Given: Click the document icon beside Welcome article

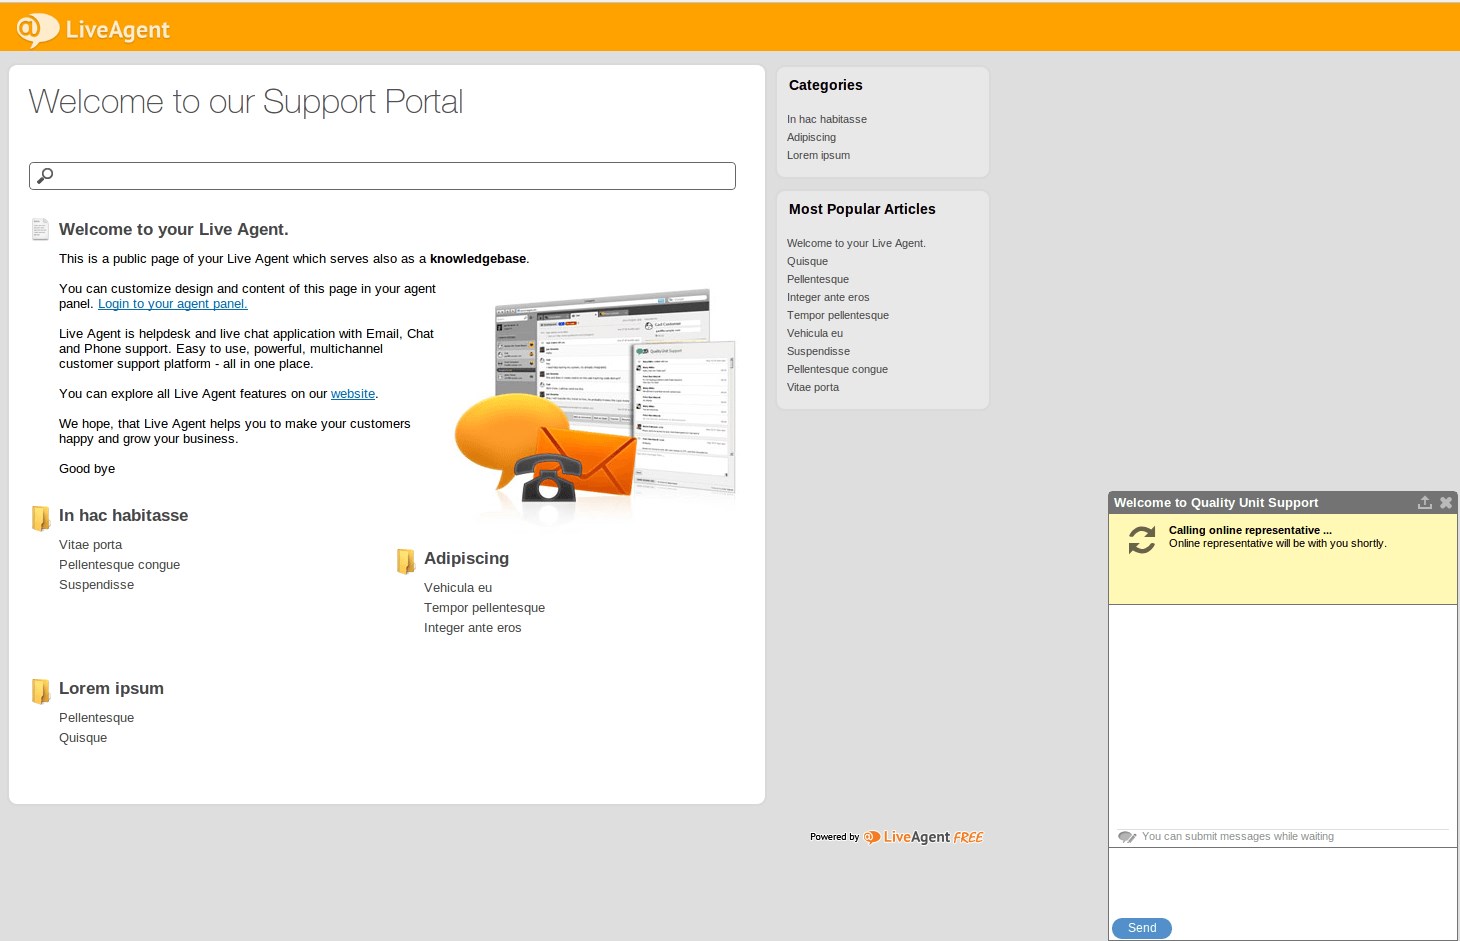Looking at the screenshot, I should (40, 229).
